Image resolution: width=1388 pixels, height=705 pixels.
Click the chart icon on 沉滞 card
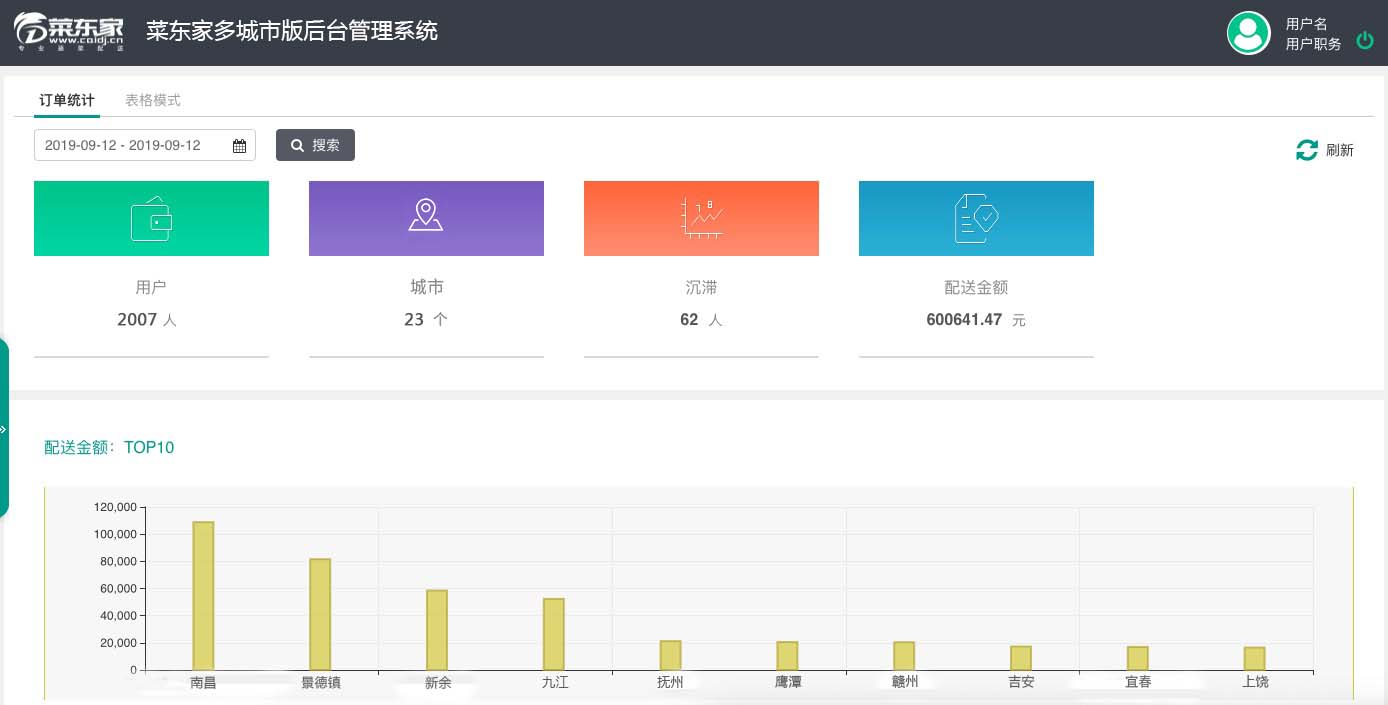[701, 218]
